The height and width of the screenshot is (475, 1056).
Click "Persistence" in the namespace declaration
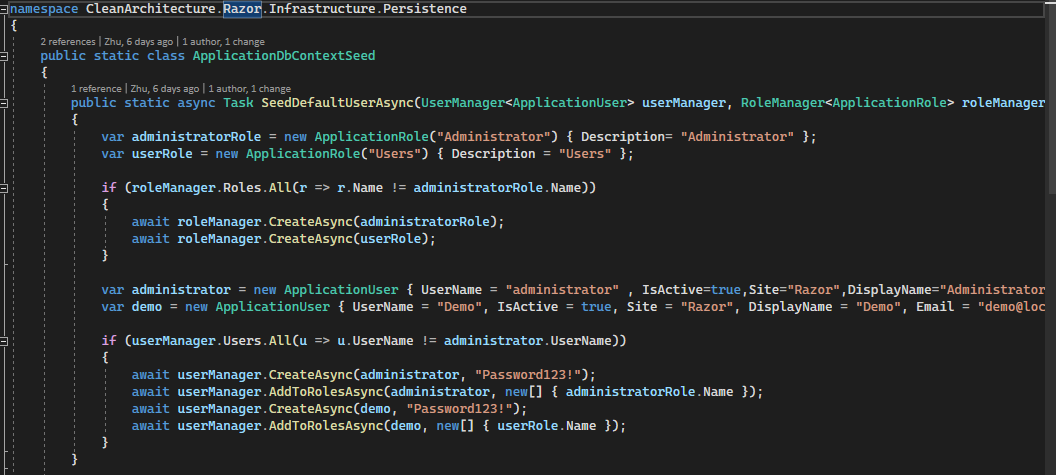(425, 9)
